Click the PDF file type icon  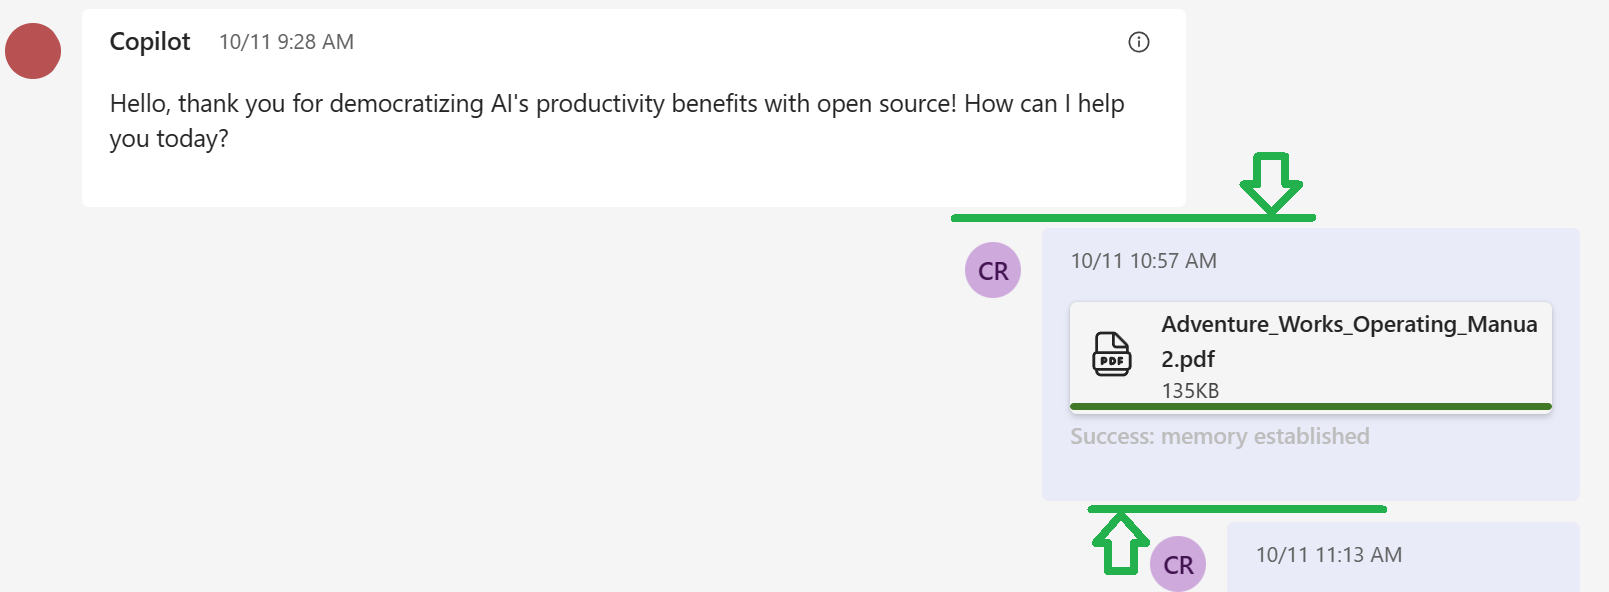(x=1111, y=354)
